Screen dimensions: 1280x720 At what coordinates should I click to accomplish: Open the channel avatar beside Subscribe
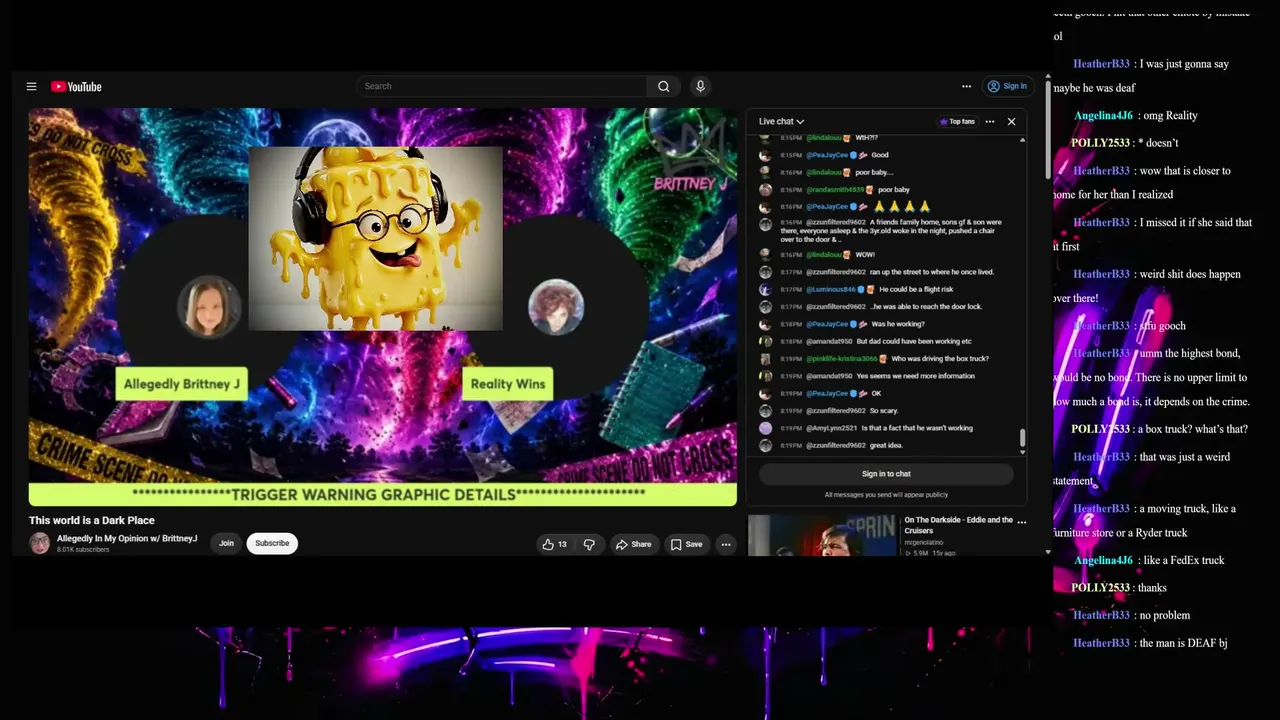(39, 543)
